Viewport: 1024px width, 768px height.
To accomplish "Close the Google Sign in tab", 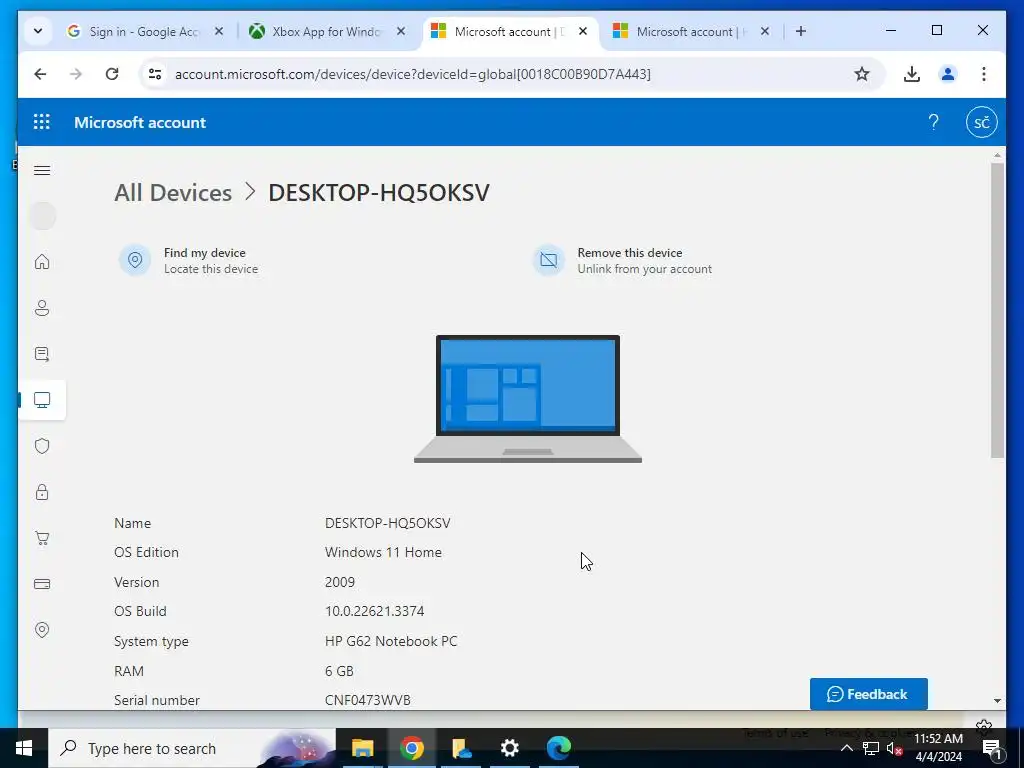I will click(x=219, y=31).
